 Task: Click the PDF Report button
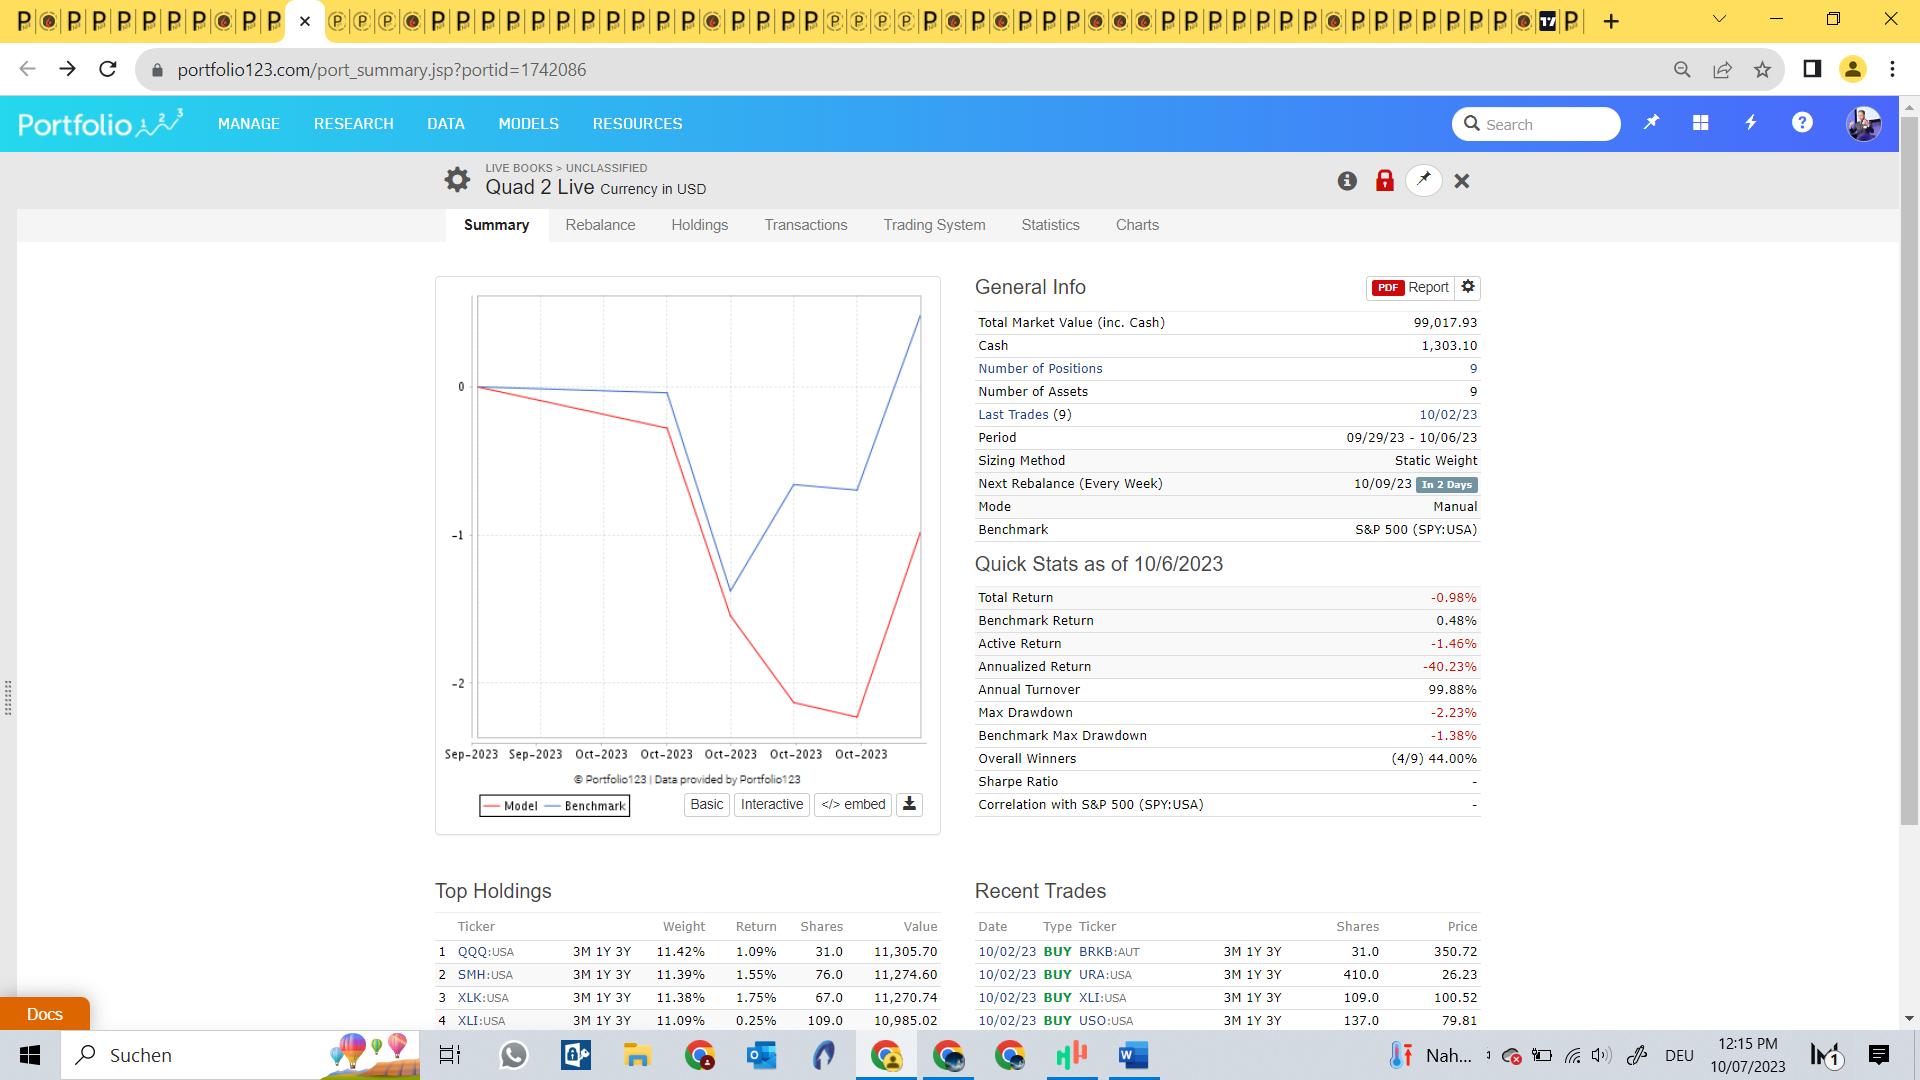(x=1410, y=287)
